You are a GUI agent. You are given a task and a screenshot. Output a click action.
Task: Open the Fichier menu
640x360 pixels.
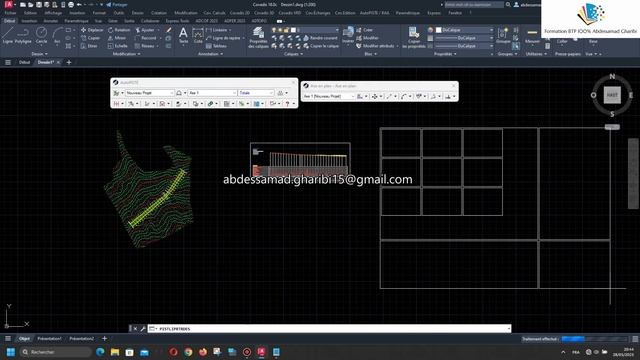click(10, 13)
